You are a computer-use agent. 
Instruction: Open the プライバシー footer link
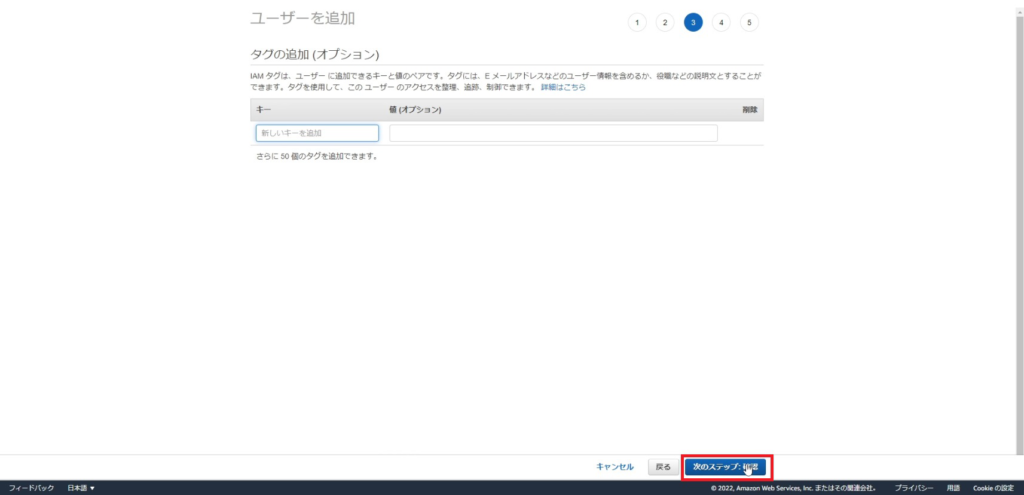(x=914, y=488)
